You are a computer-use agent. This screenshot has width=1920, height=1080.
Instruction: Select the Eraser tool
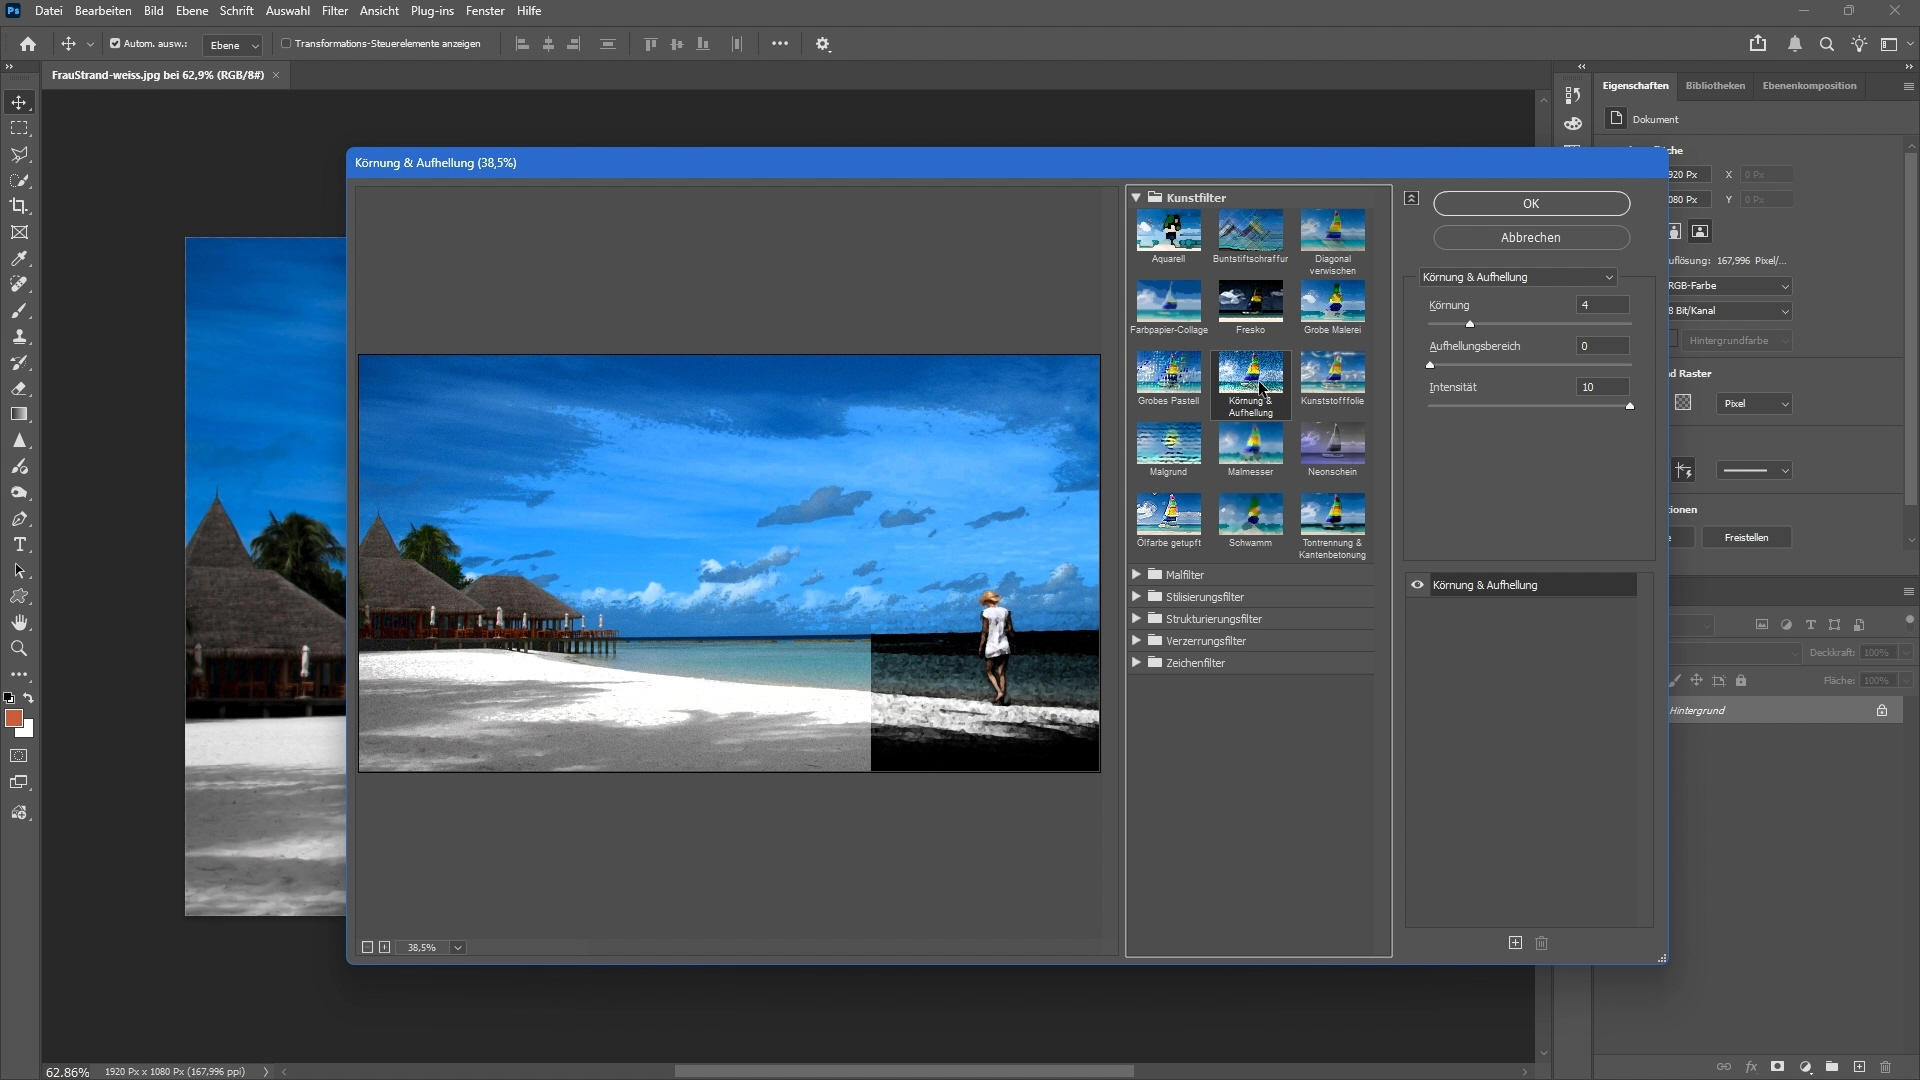coord(19,389)
